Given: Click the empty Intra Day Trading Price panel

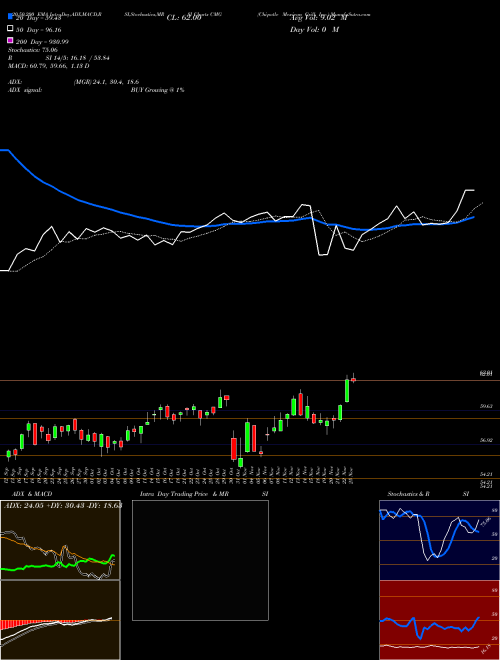Looking at the screenshot, I should (x=200, y=560).
